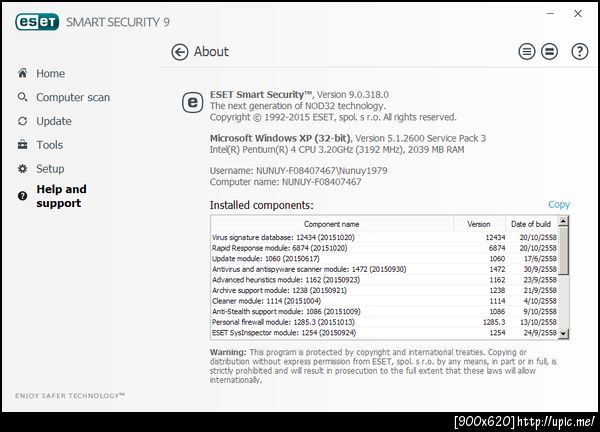Open the Computer scan section
600x432 pixels.
(x=73, y=97)
